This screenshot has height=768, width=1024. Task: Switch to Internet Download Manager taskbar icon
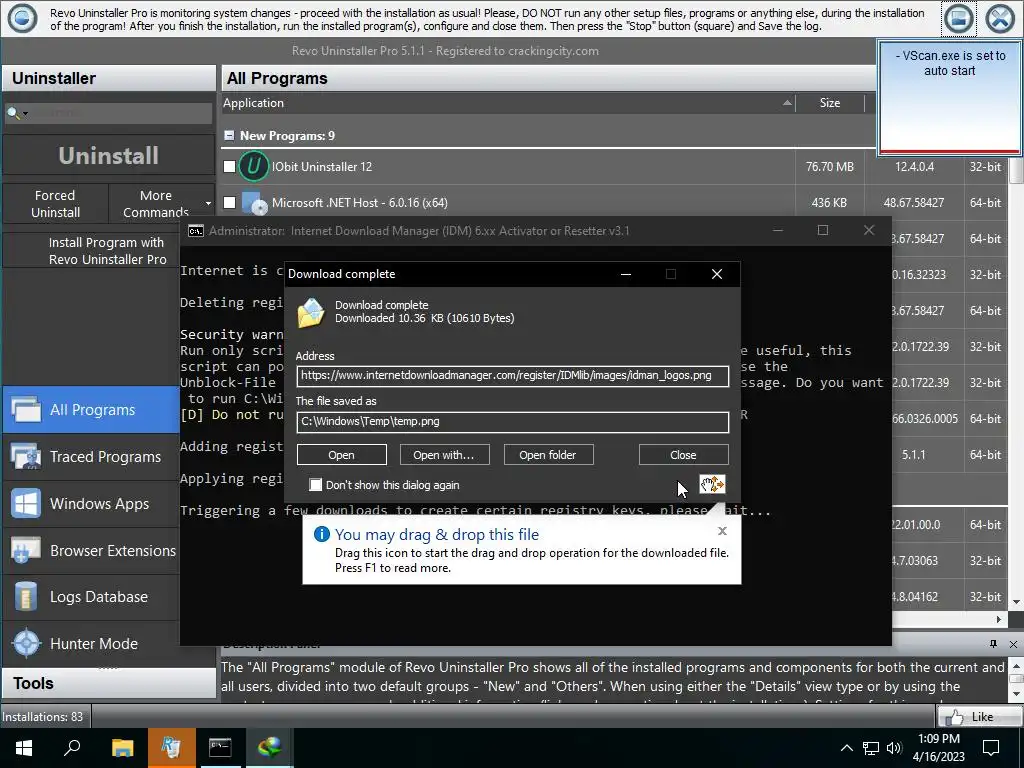pyautogui.click(x=269, y=748)
